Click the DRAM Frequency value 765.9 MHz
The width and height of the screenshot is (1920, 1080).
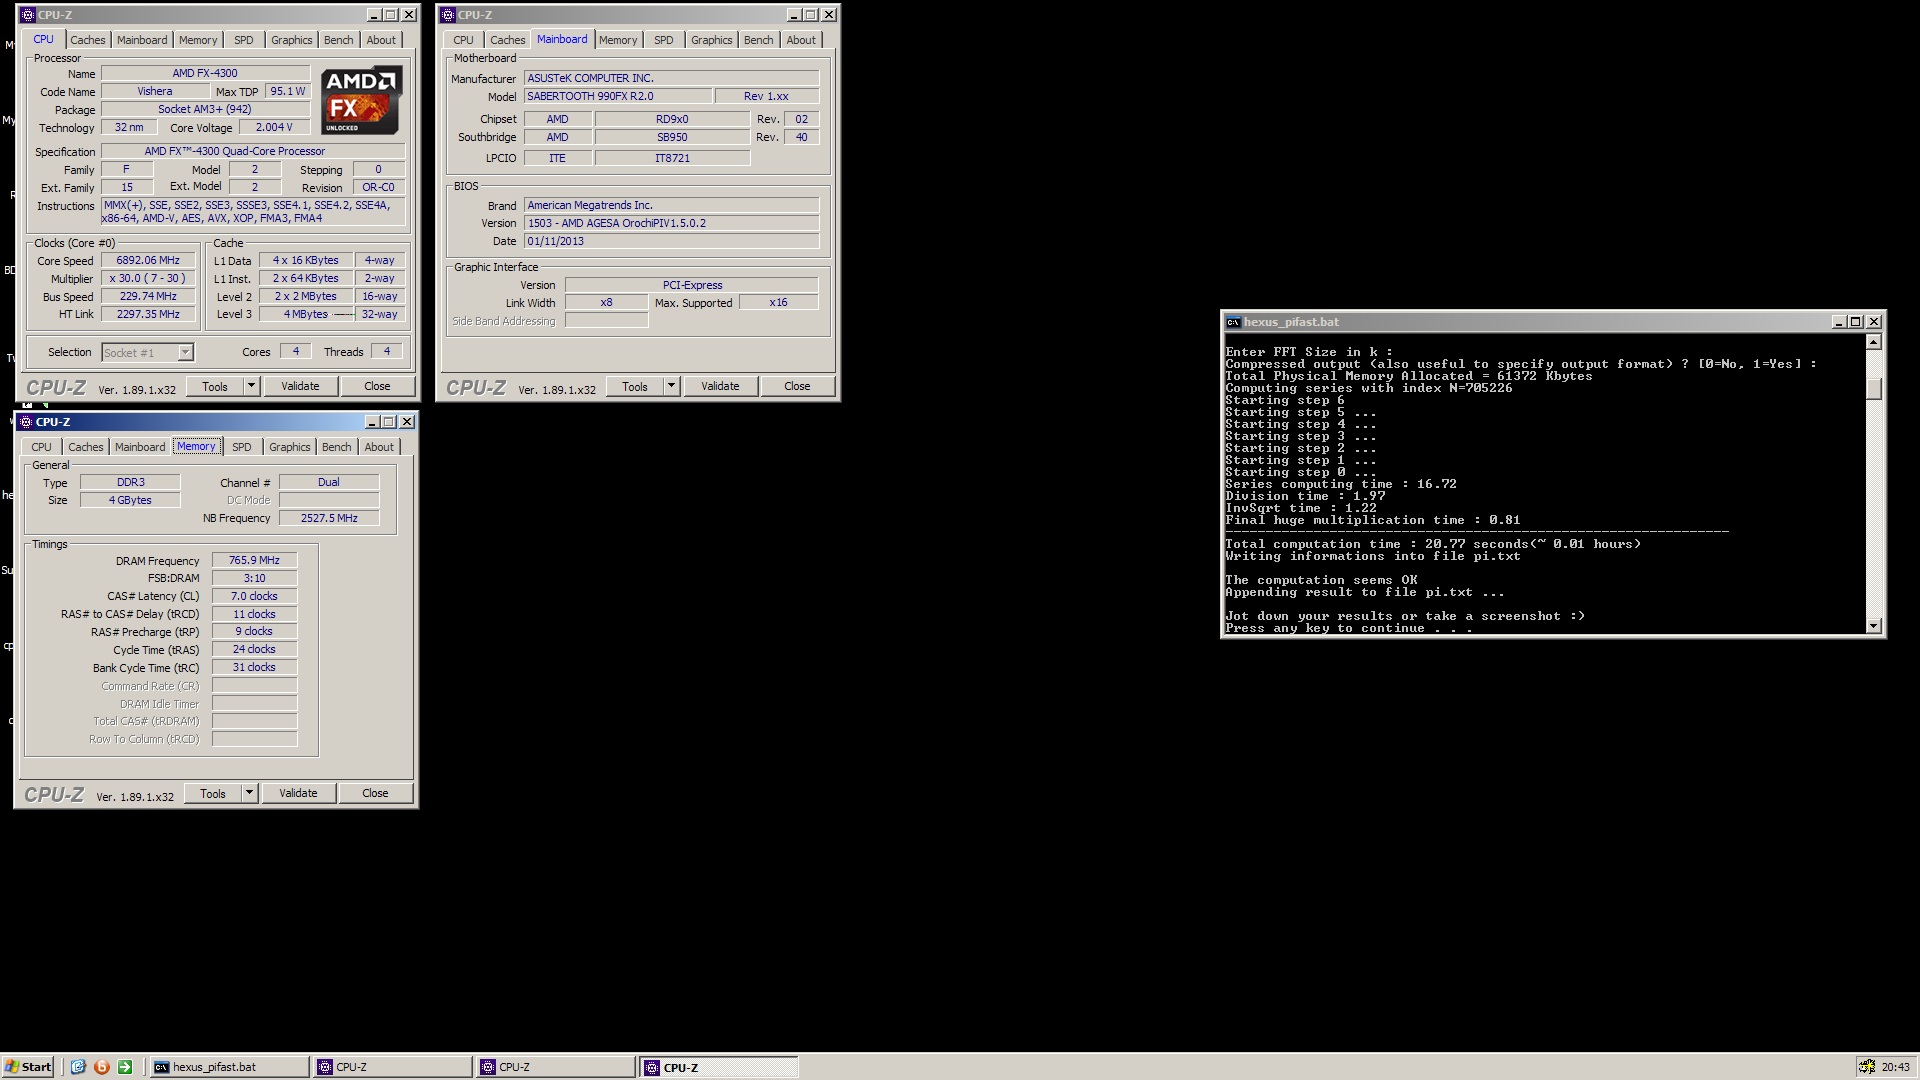[254, 560]
